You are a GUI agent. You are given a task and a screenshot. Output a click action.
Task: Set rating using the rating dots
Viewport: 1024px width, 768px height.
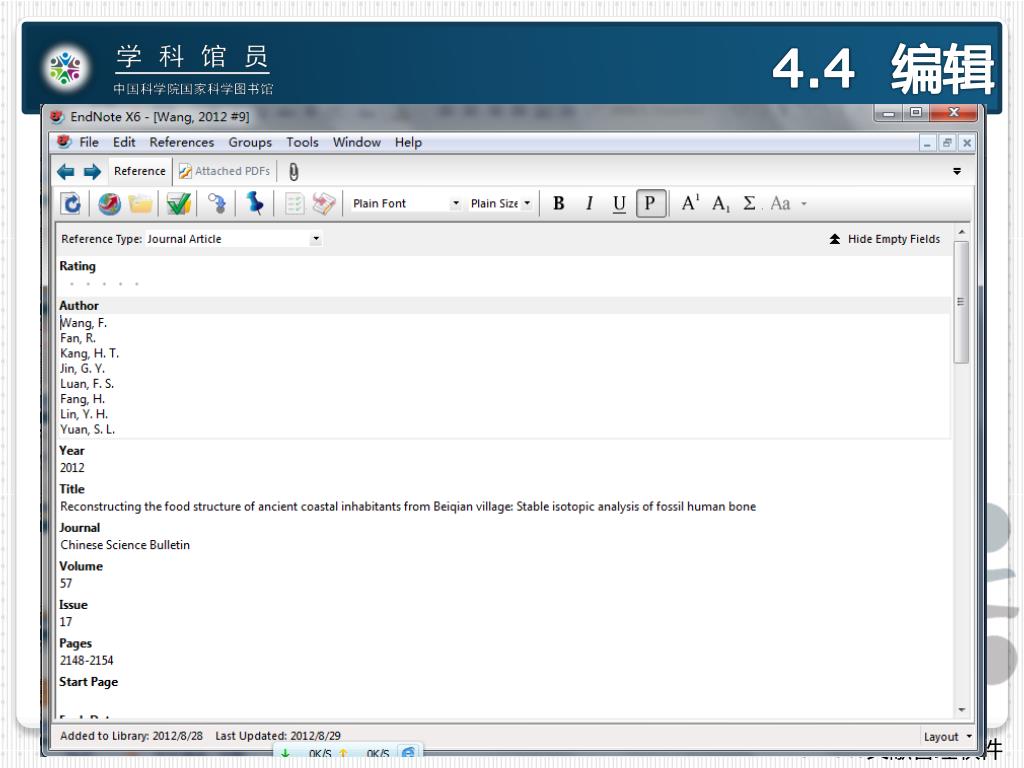pyautogui.click(x=104, y=284)
